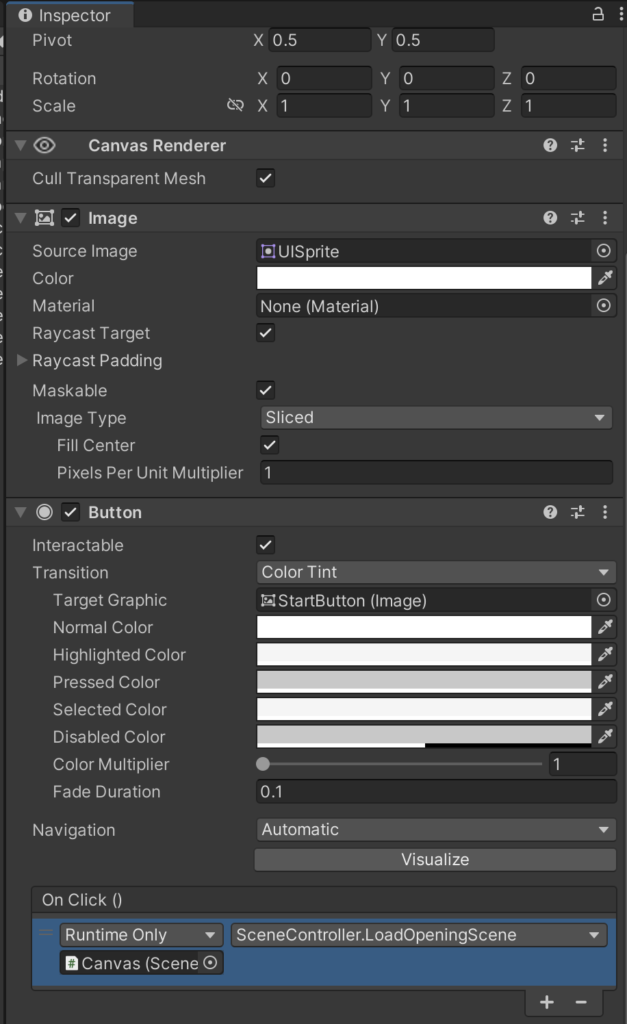Screen dimensions: 627x1024
Task: Toggle the Interactable checkbox
Action: [x=265, y=545]
